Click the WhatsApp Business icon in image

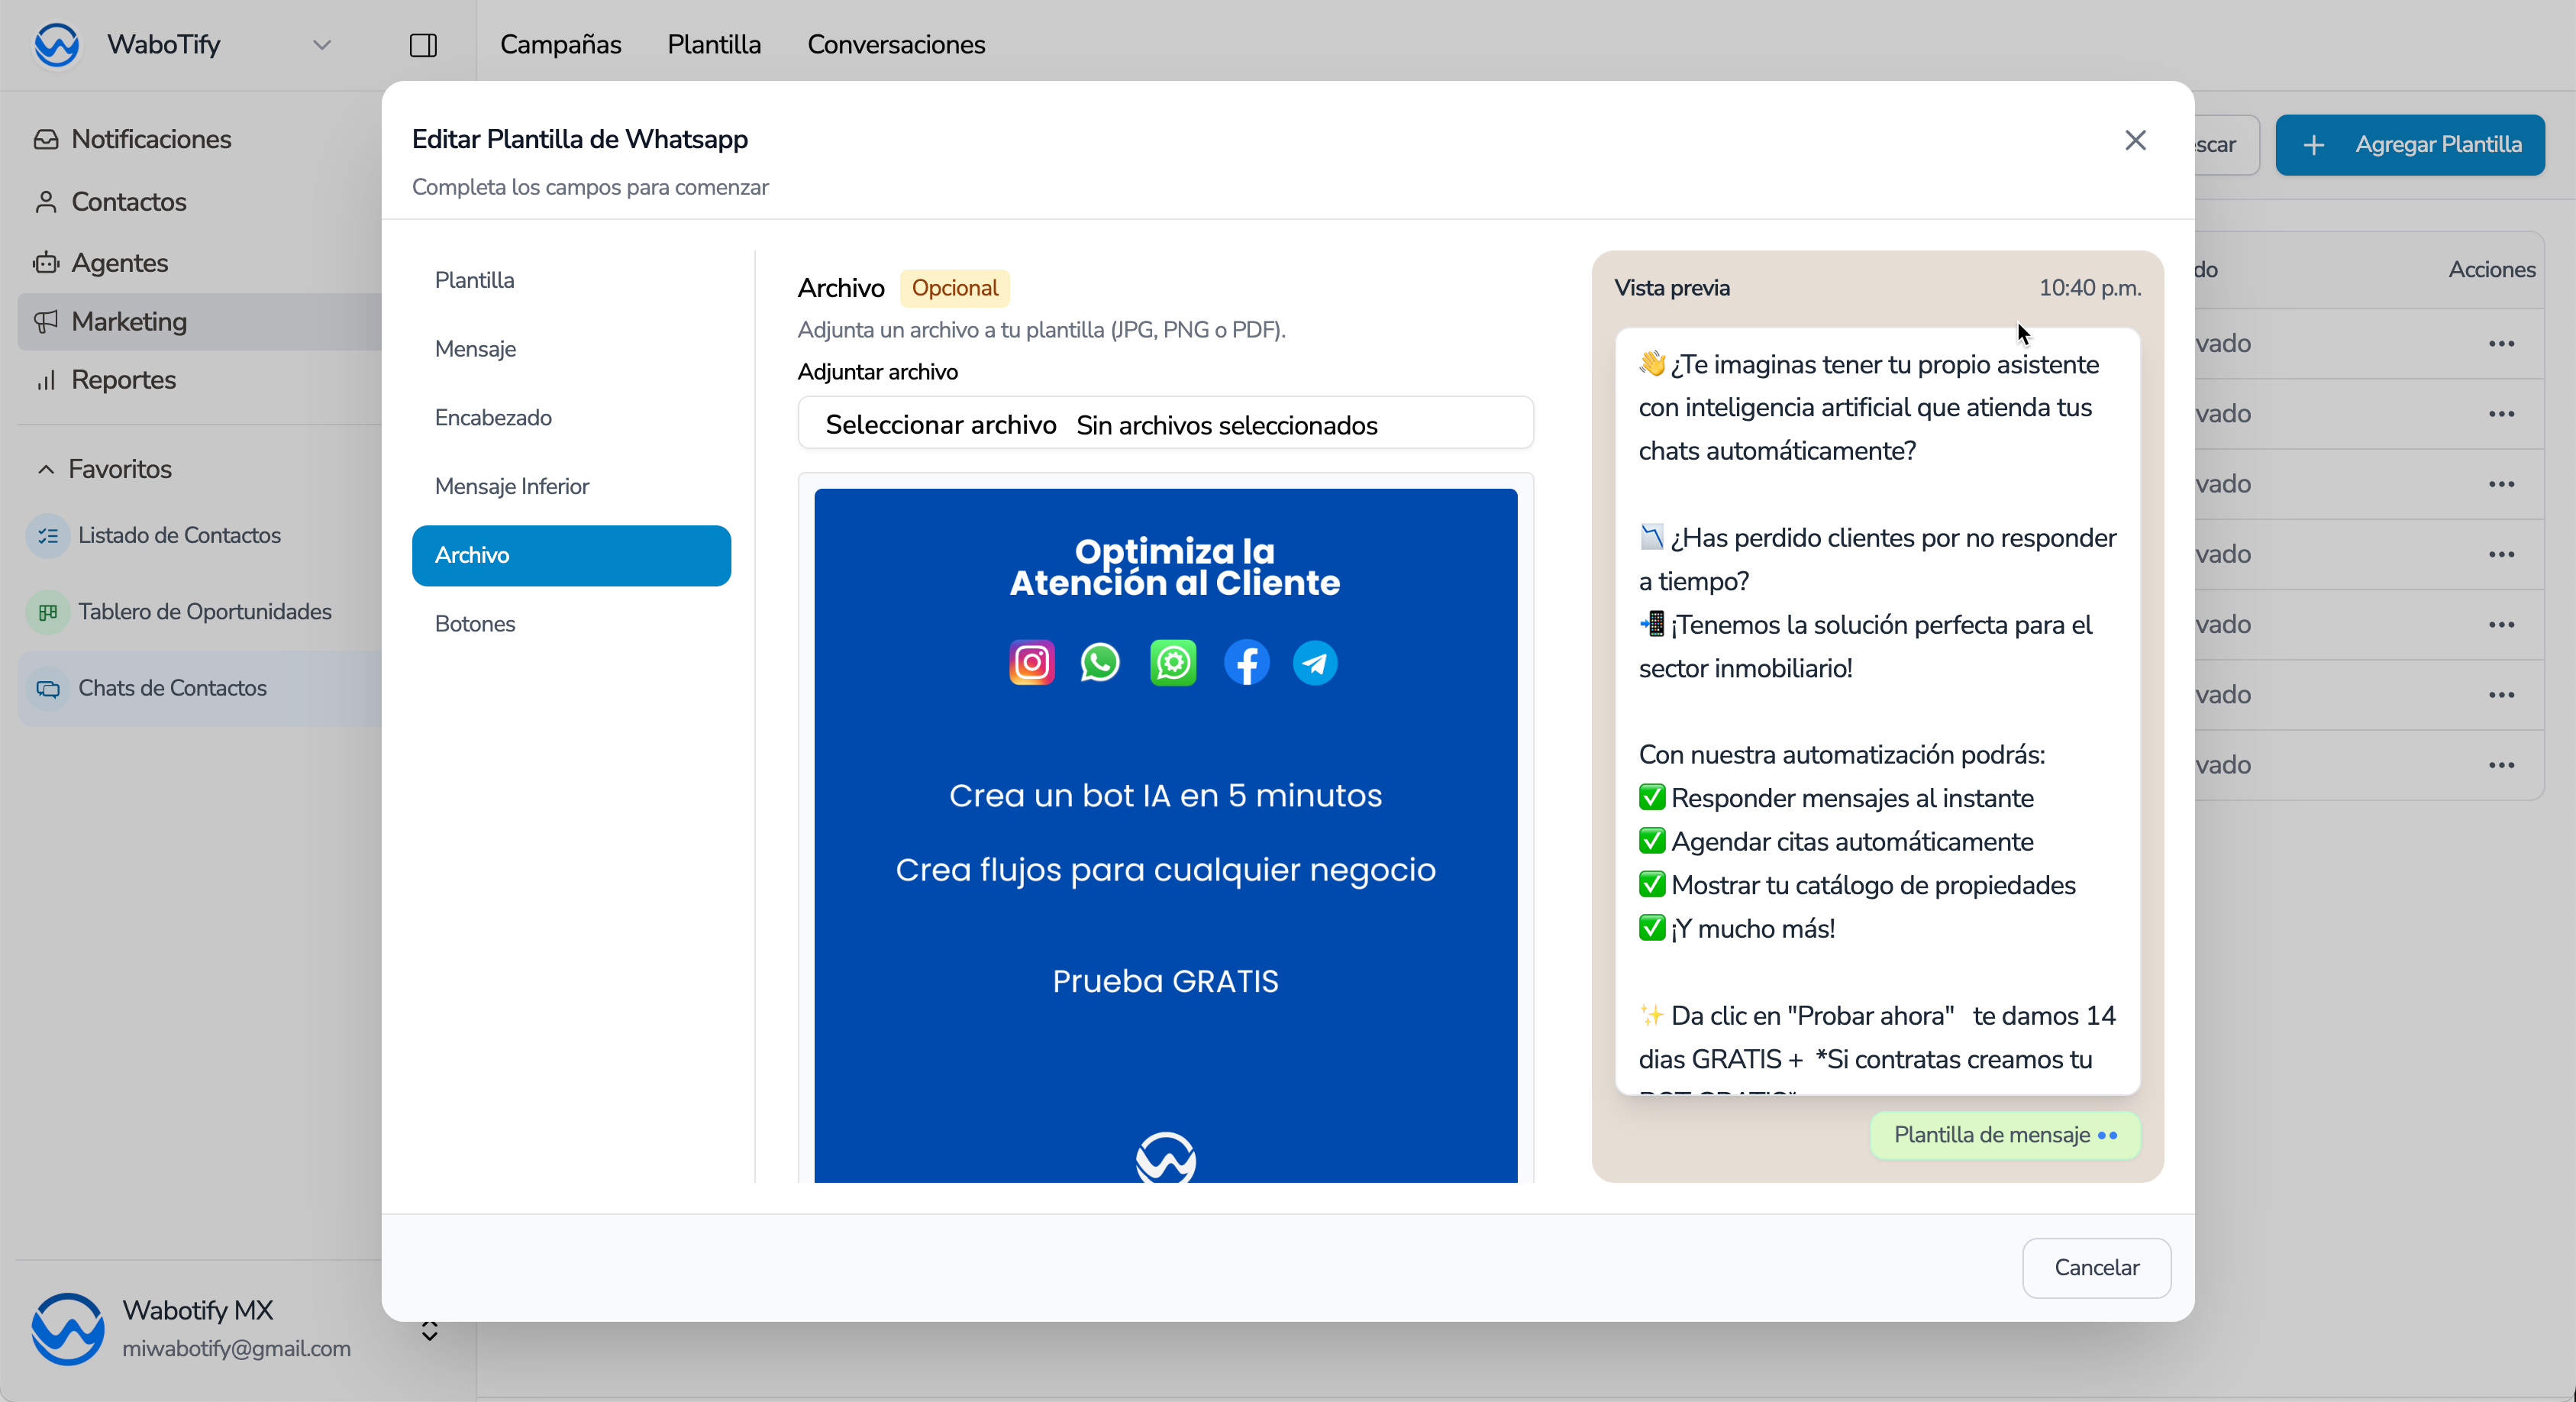click(1172, 663)
